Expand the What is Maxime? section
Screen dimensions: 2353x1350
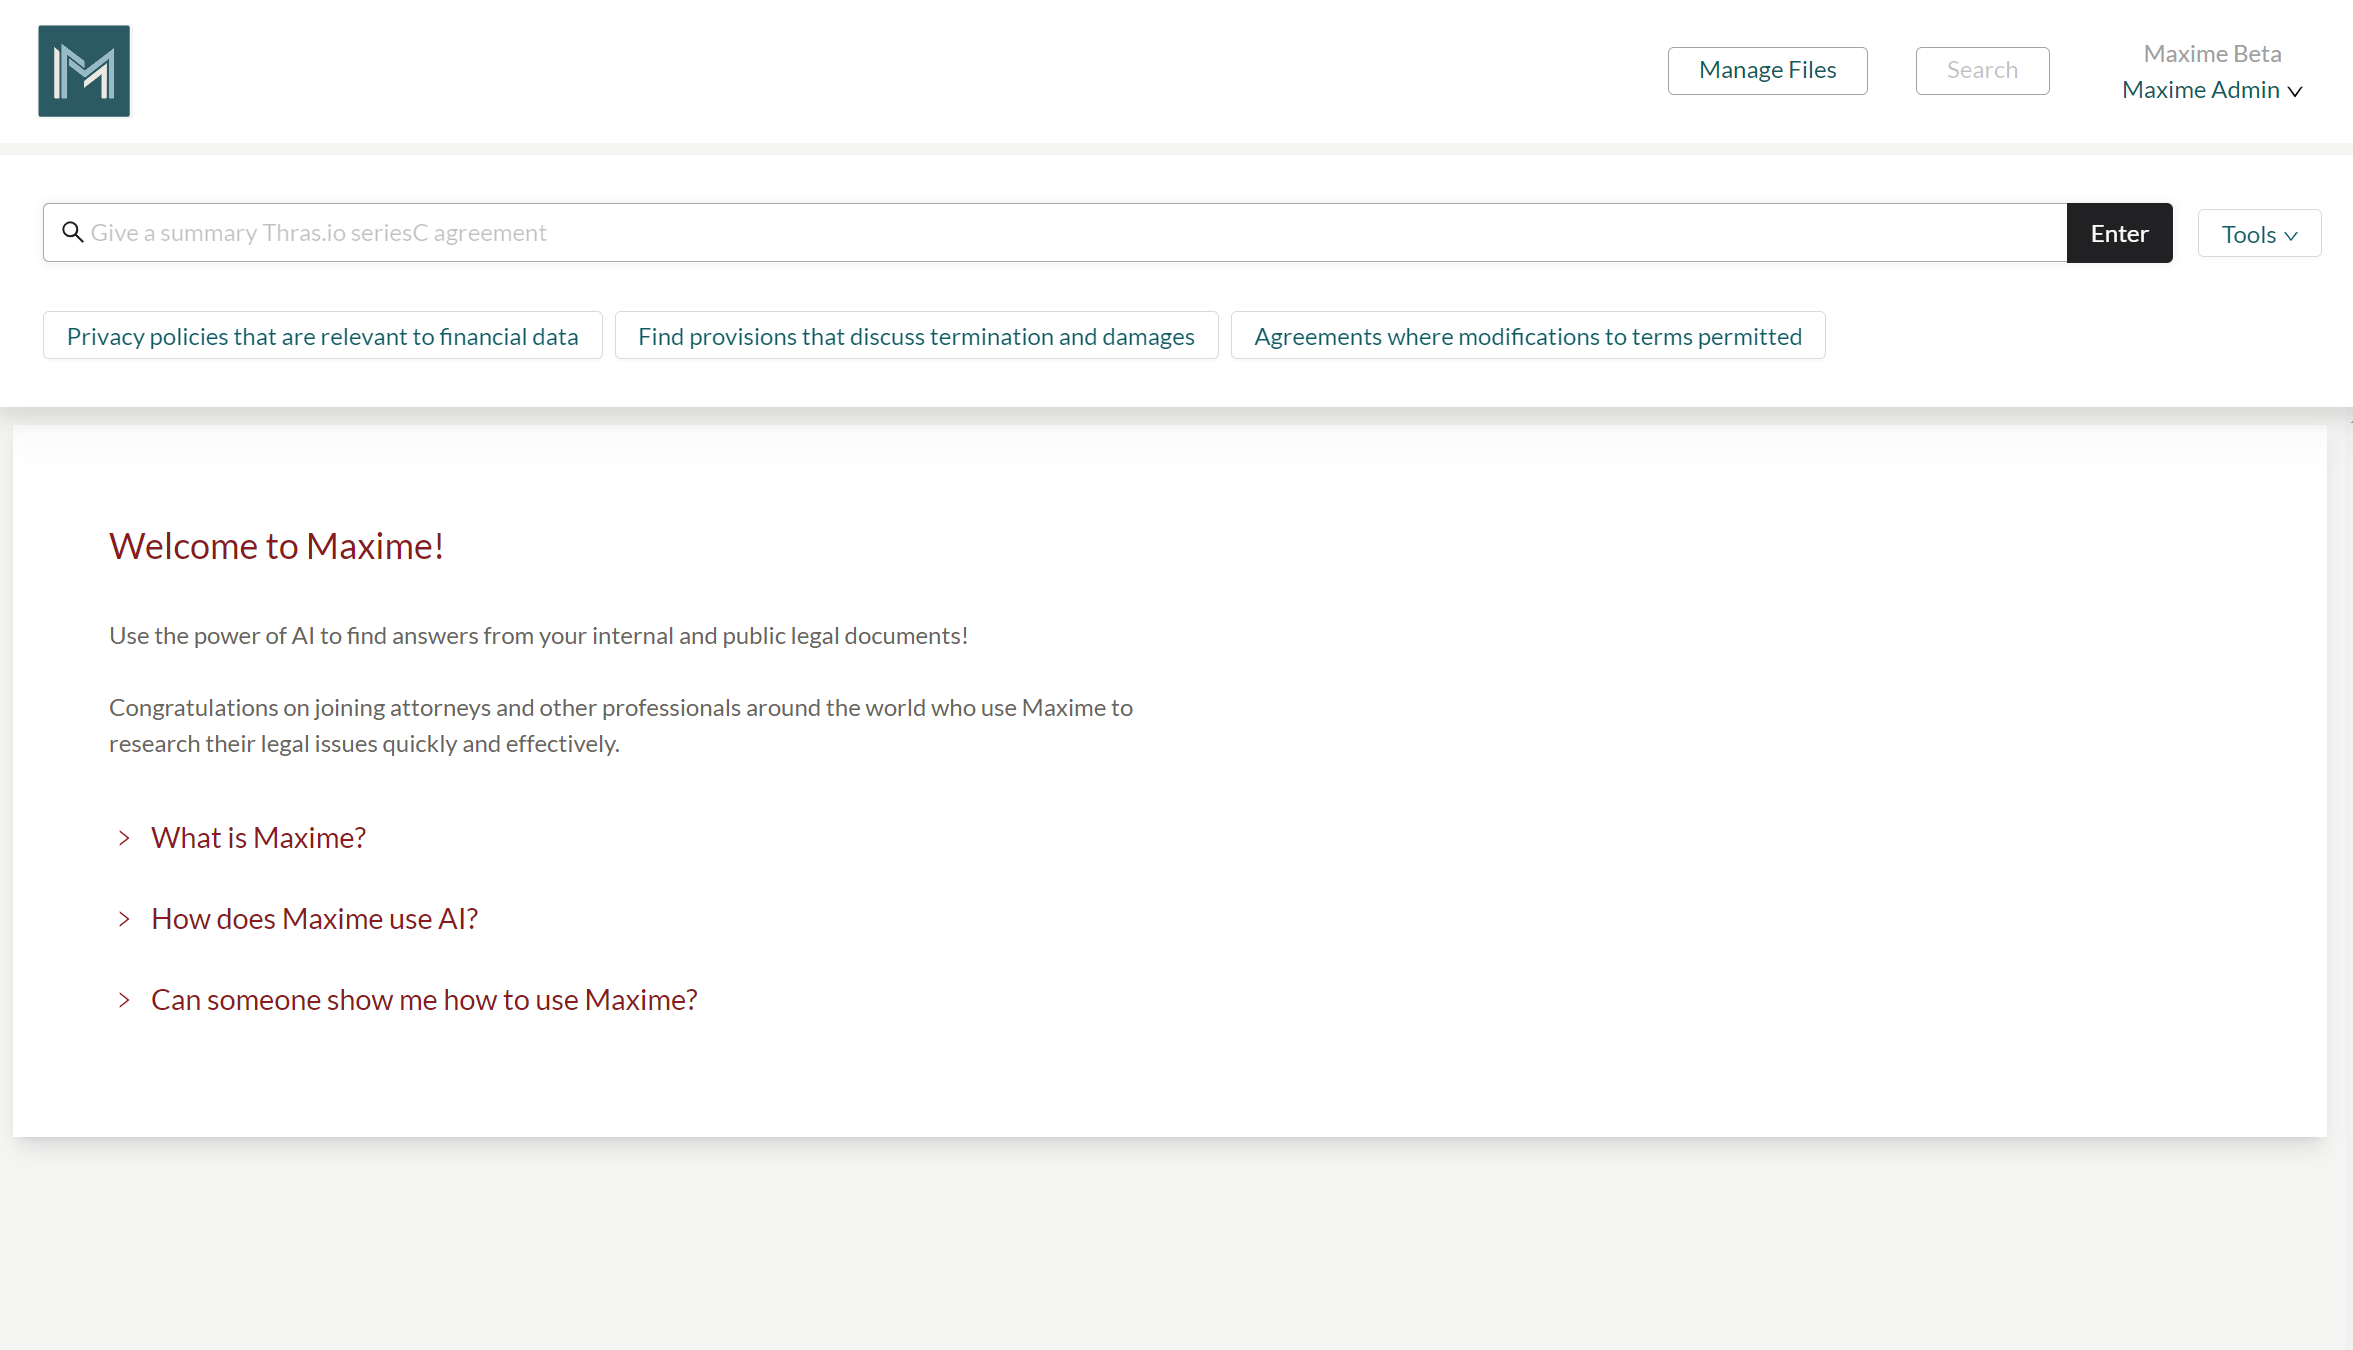tap(258, 838)
